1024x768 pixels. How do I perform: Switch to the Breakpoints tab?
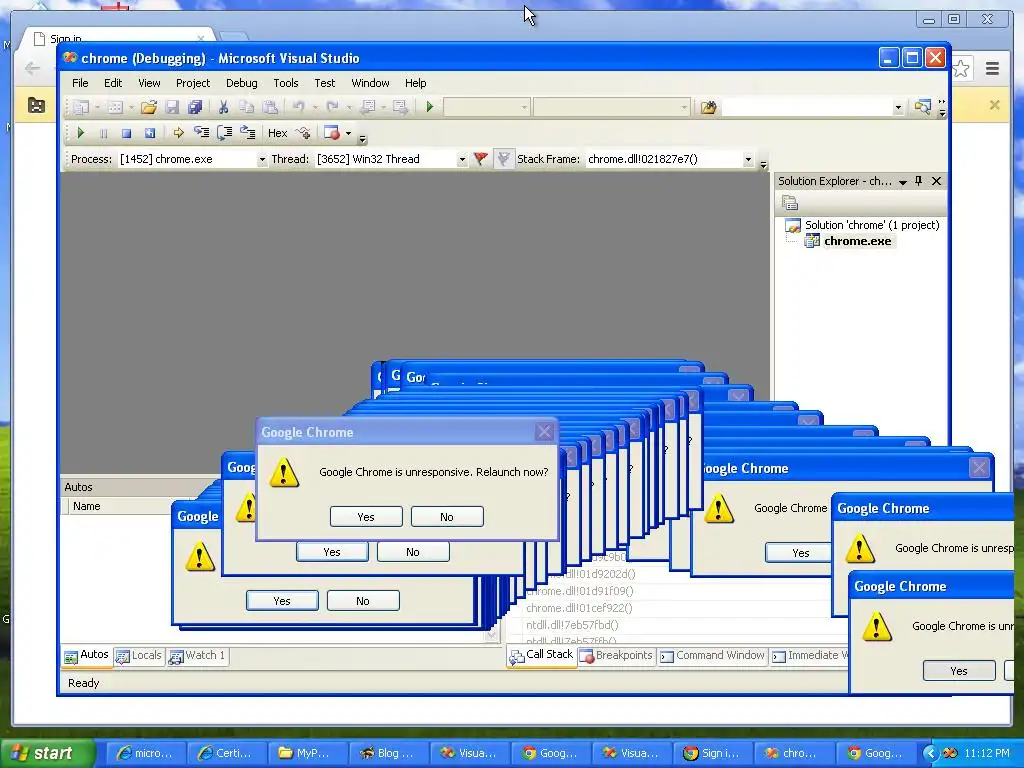[616, 656]
